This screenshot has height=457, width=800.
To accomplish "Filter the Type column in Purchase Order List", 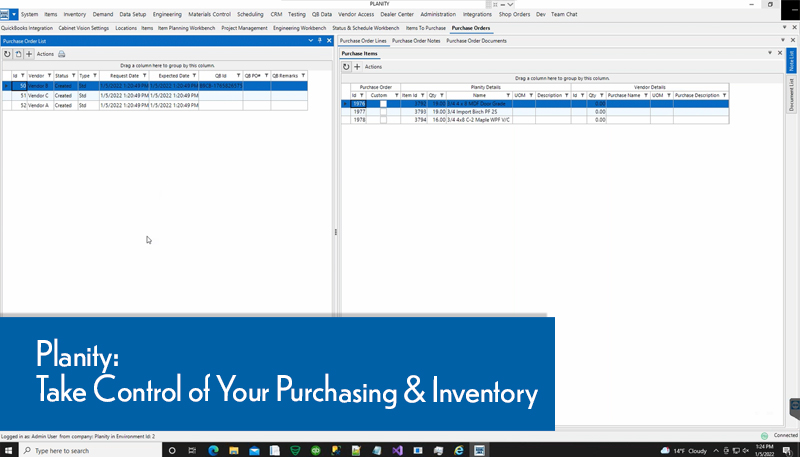I will pos(95,75).
